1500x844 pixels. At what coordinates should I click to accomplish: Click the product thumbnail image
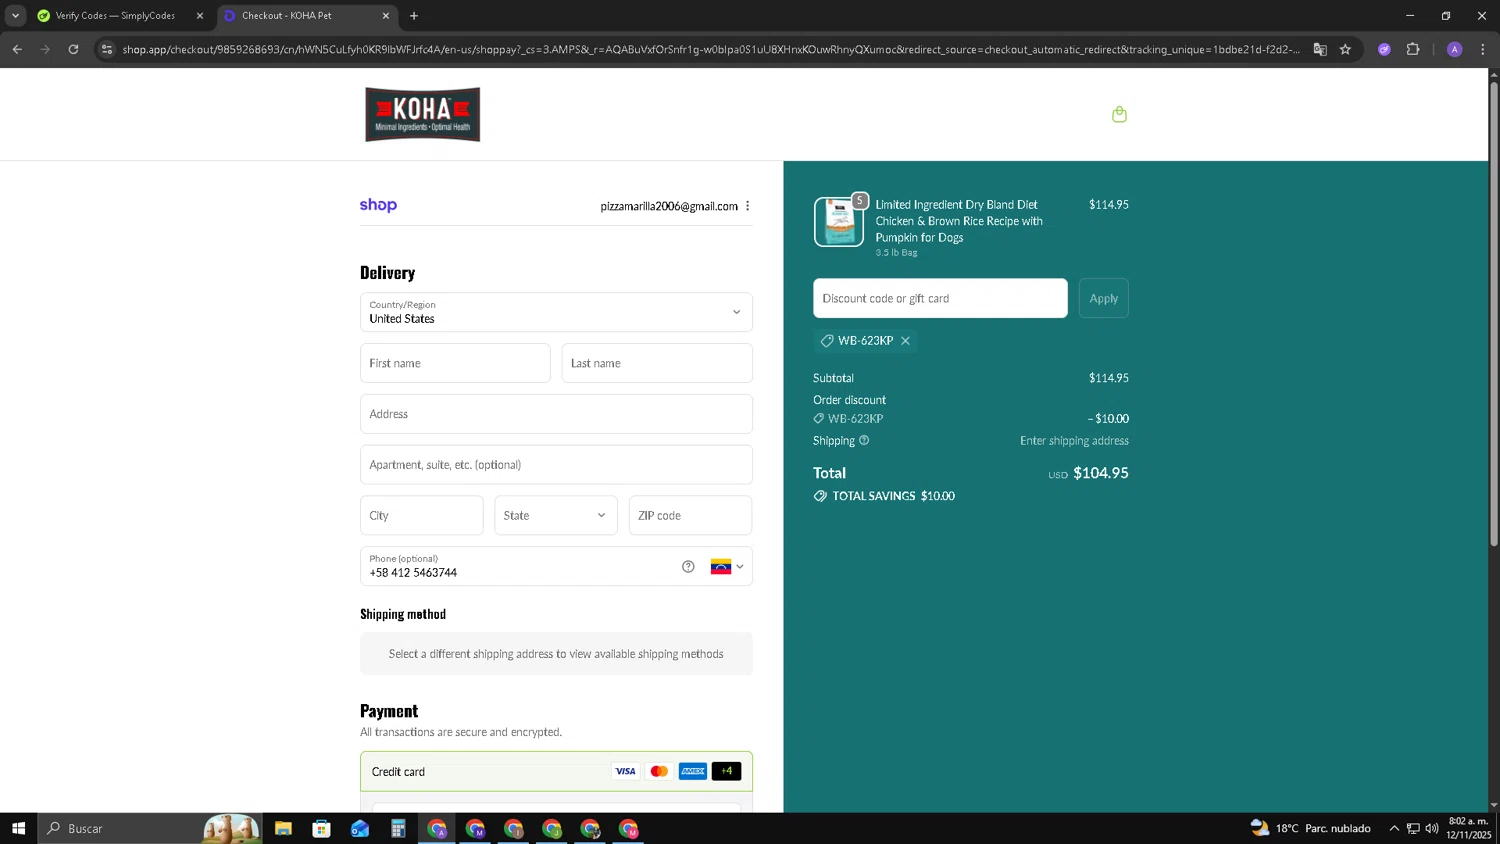coord(839,221)
